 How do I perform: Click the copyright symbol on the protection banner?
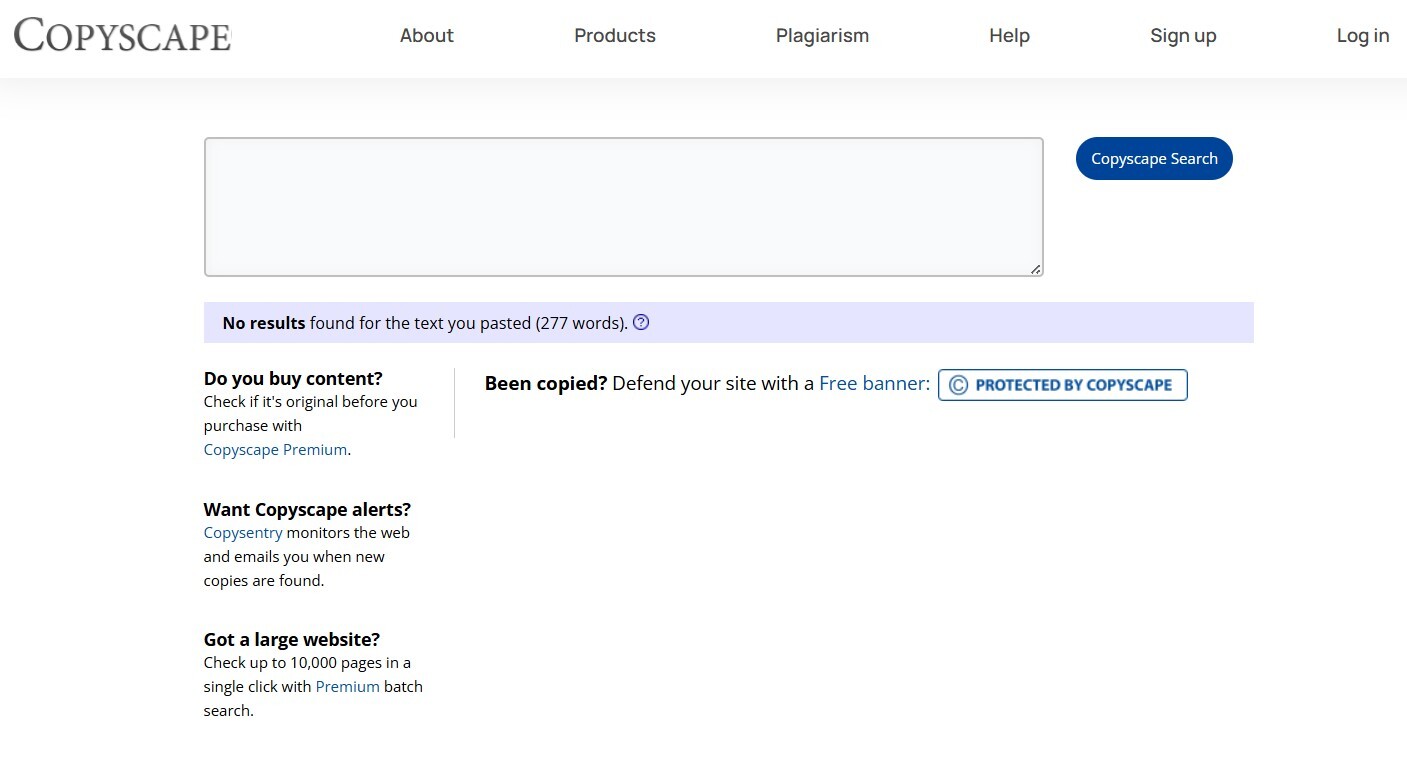click(956, 384)
